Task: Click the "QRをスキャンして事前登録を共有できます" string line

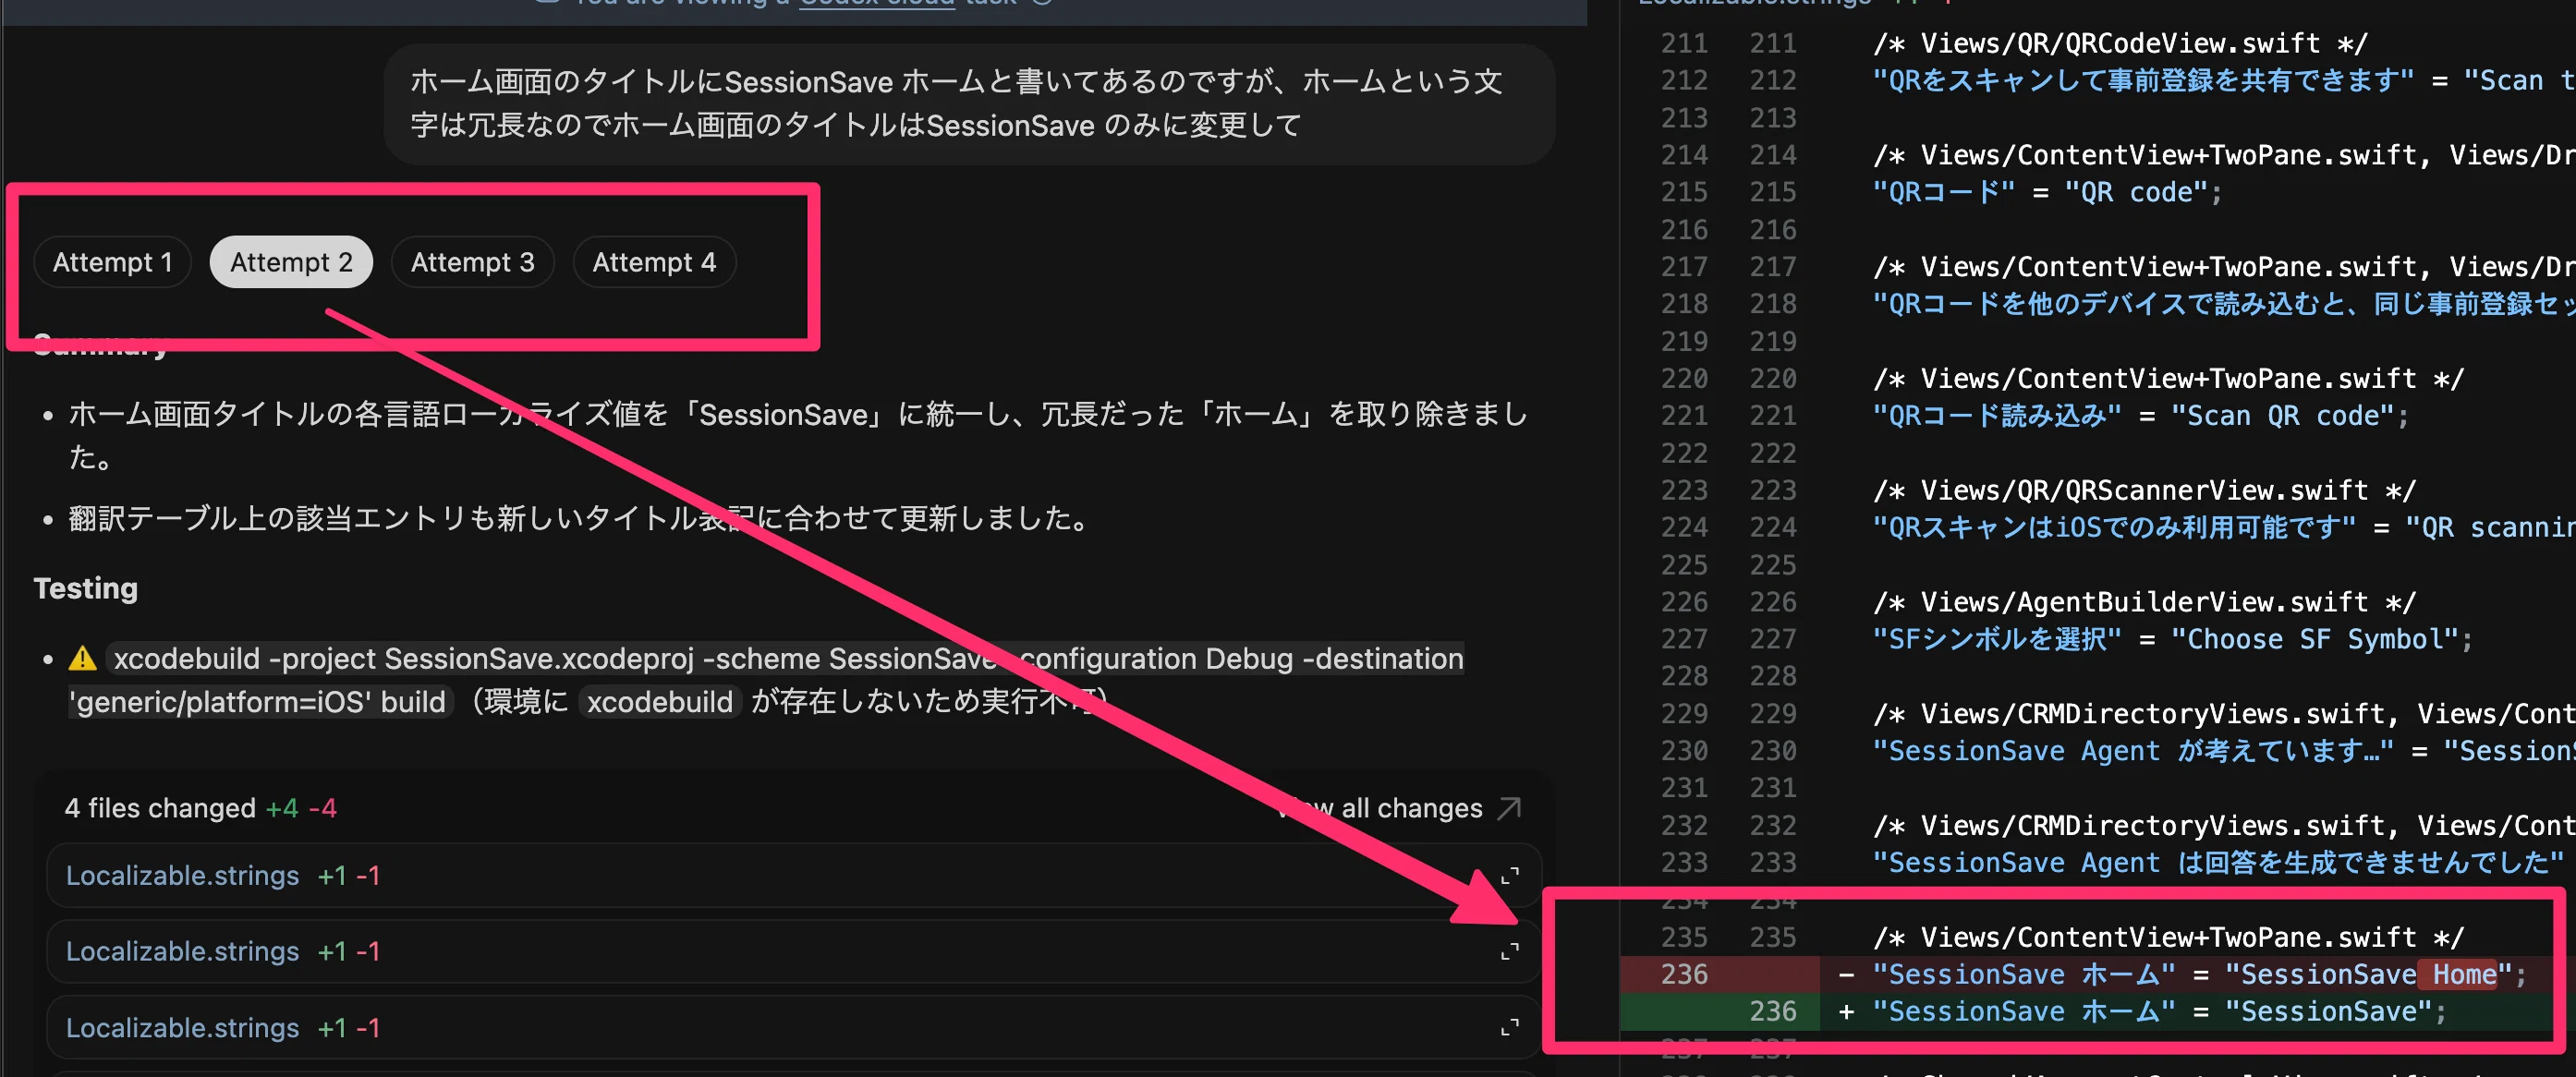Action: (x=2224, y=80)
